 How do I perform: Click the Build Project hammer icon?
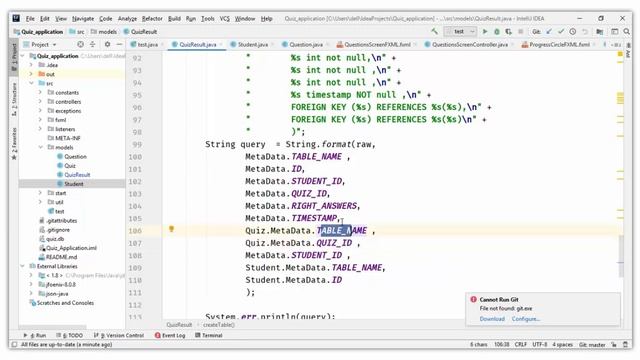pyautogui.click(x=434, y=31)
